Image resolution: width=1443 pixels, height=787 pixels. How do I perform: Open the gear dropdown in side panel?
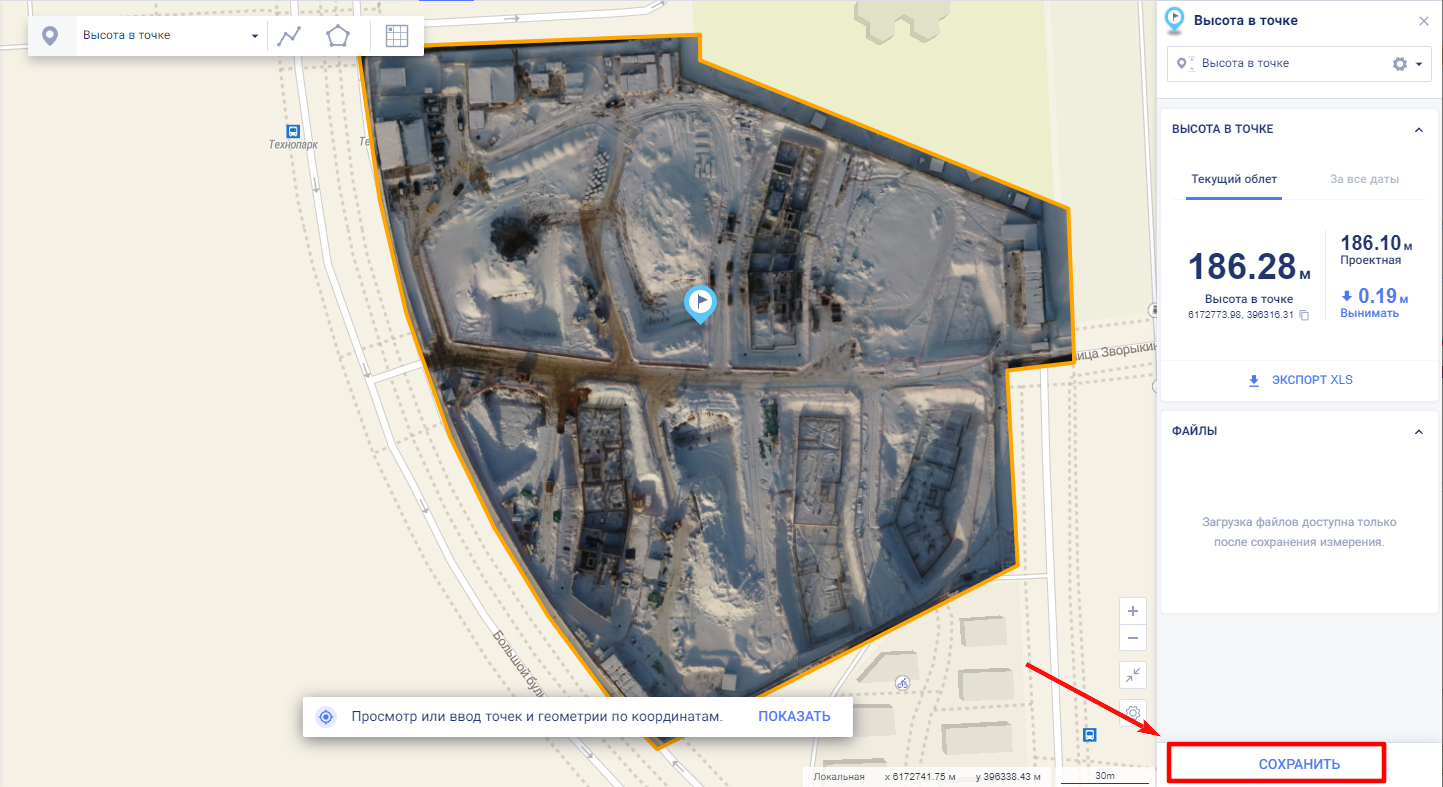pos(1408,64)
